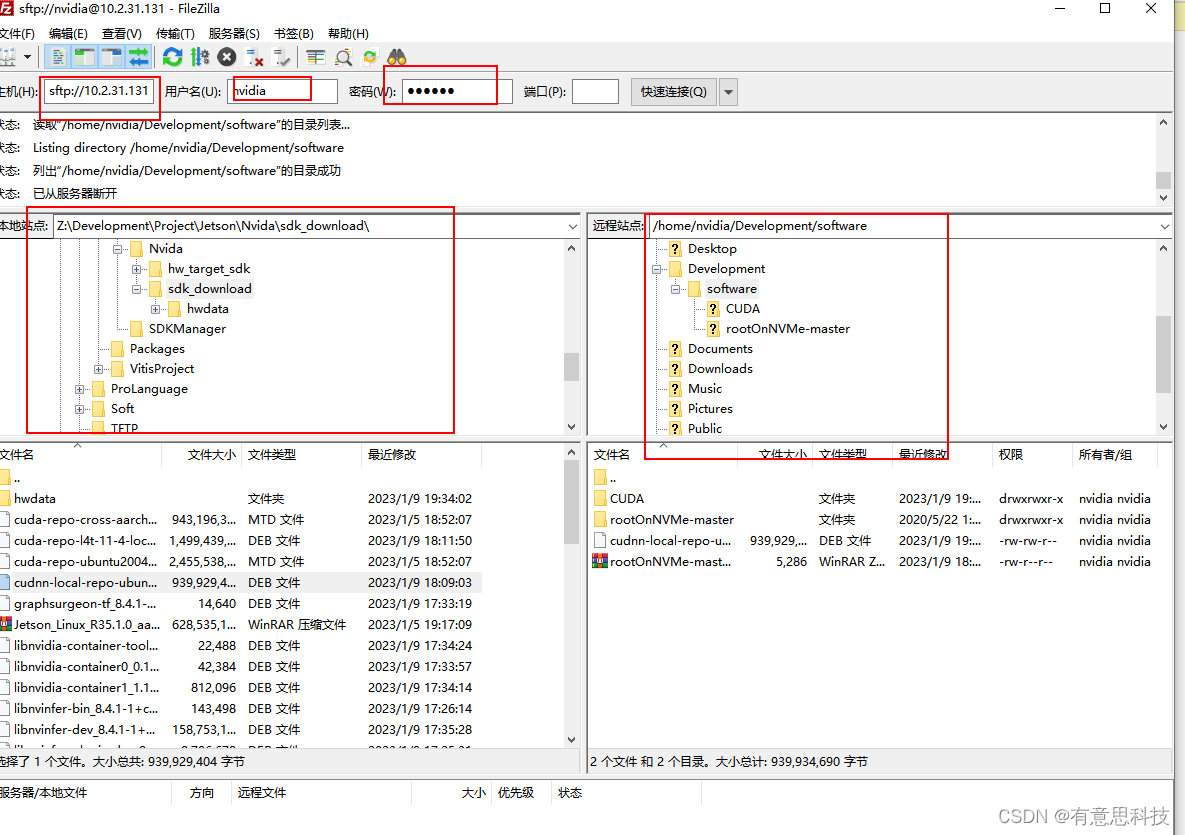Toggle directory comparison

(343, 57)
